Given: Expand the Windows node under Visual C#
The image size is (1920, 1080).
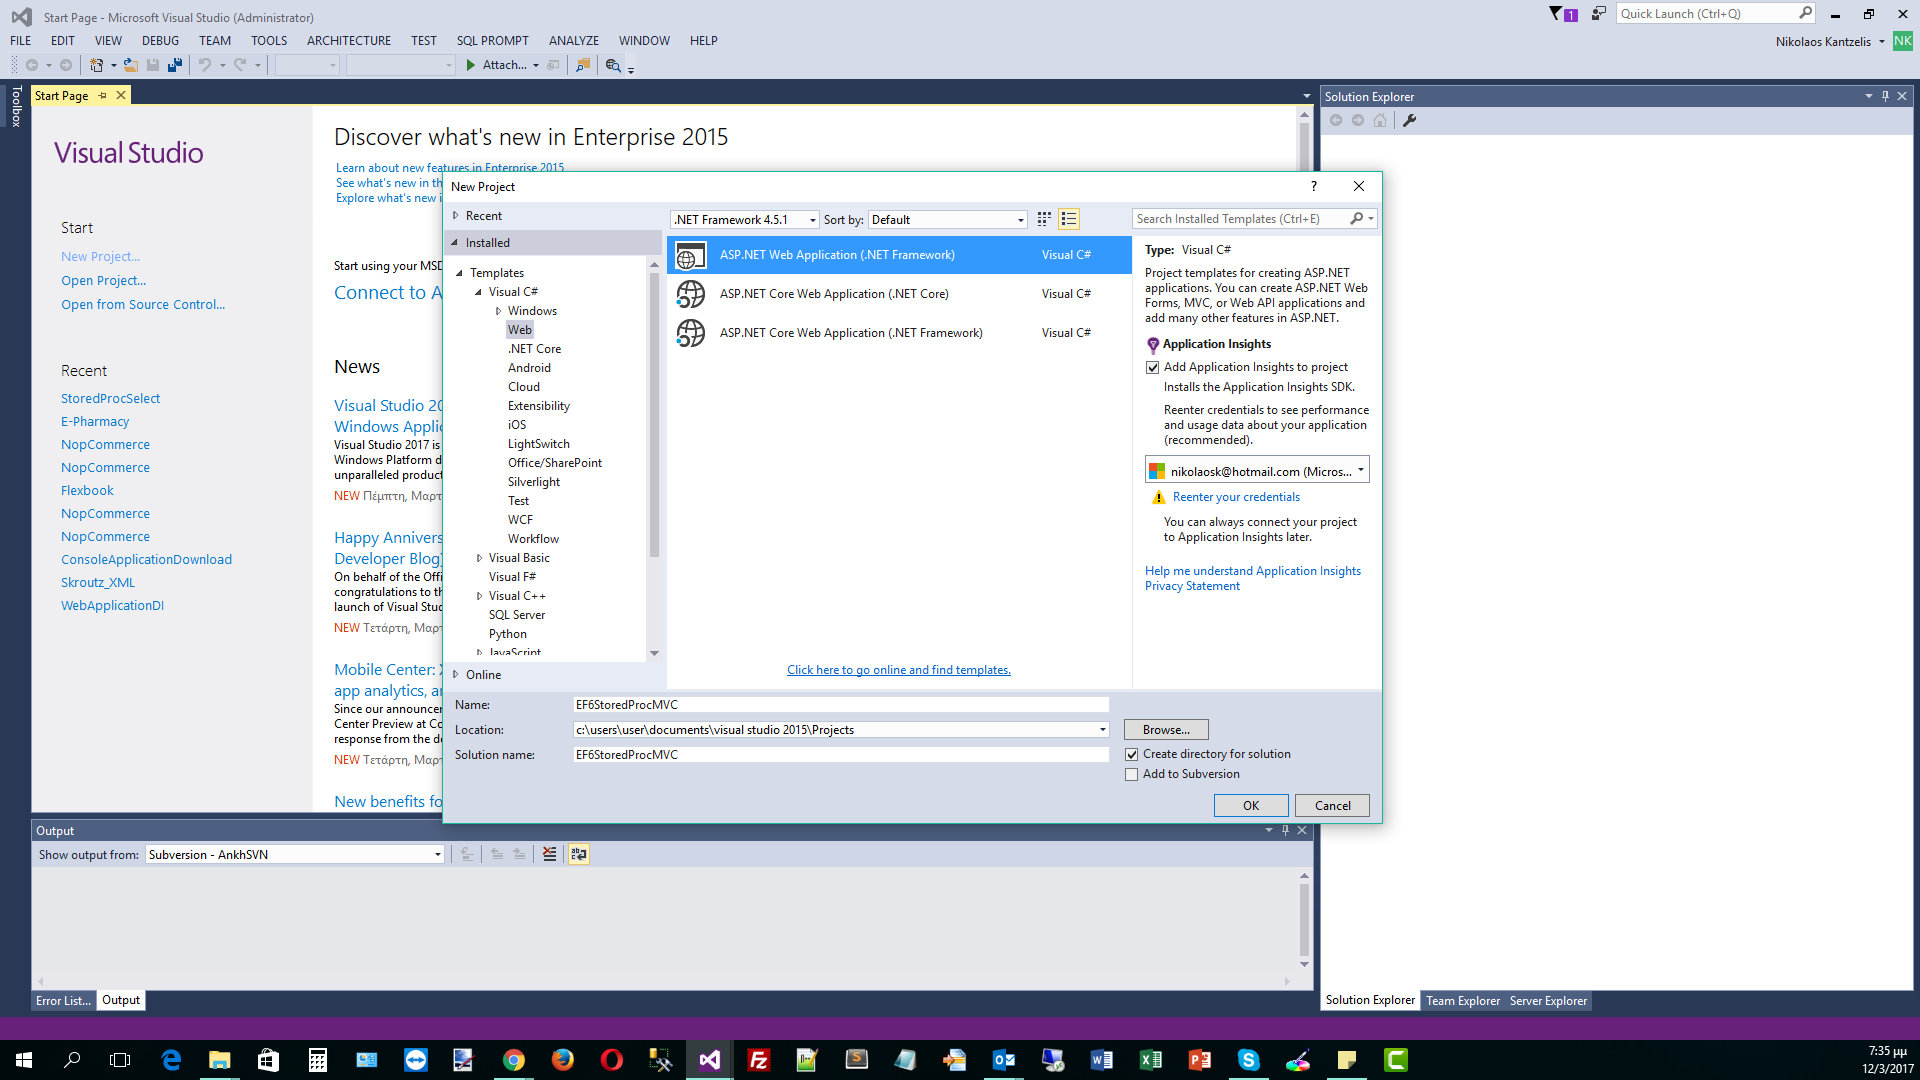Looking at the screenshot, I should click(x=498, y=311).
